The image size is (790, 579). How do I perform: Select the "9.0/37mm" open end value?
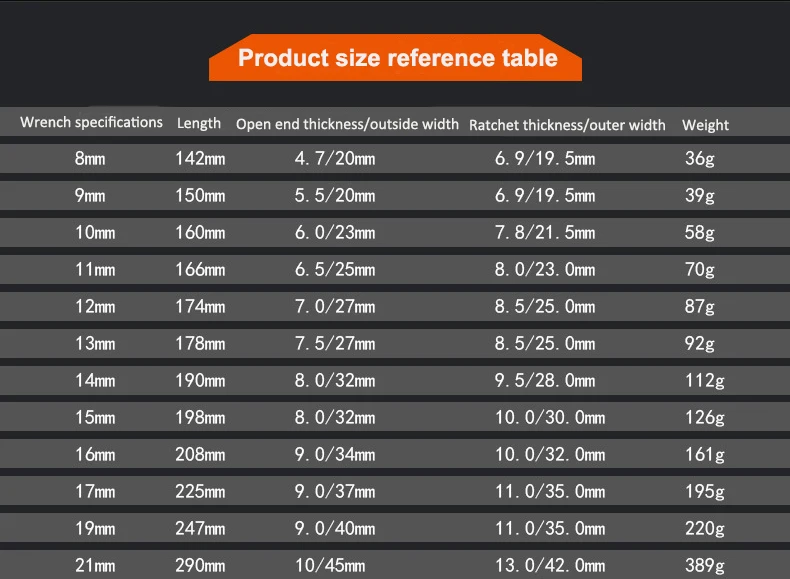click(x=335, y=491)
